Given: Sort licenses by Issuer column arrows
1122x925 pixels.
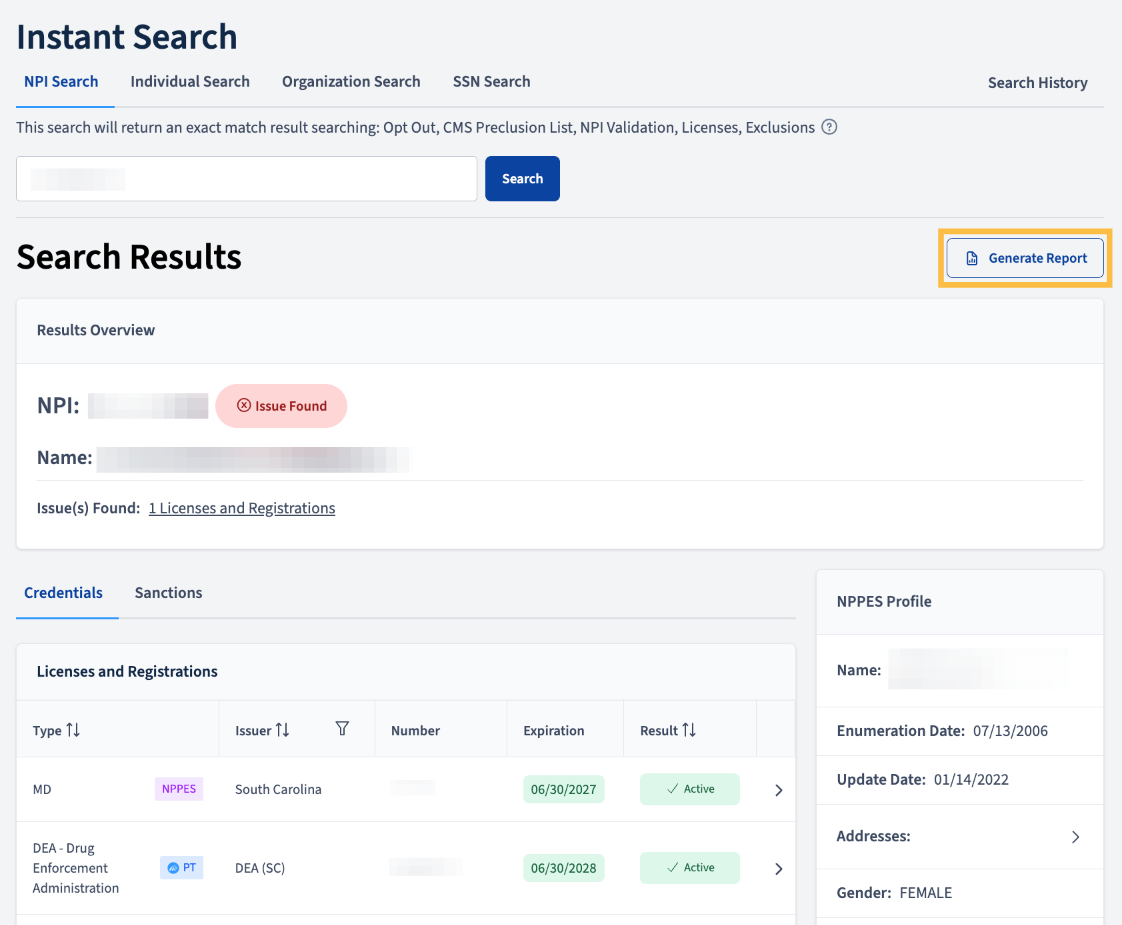Looking at the screenshot, I should pyautogui.click(x=283, y=730).
